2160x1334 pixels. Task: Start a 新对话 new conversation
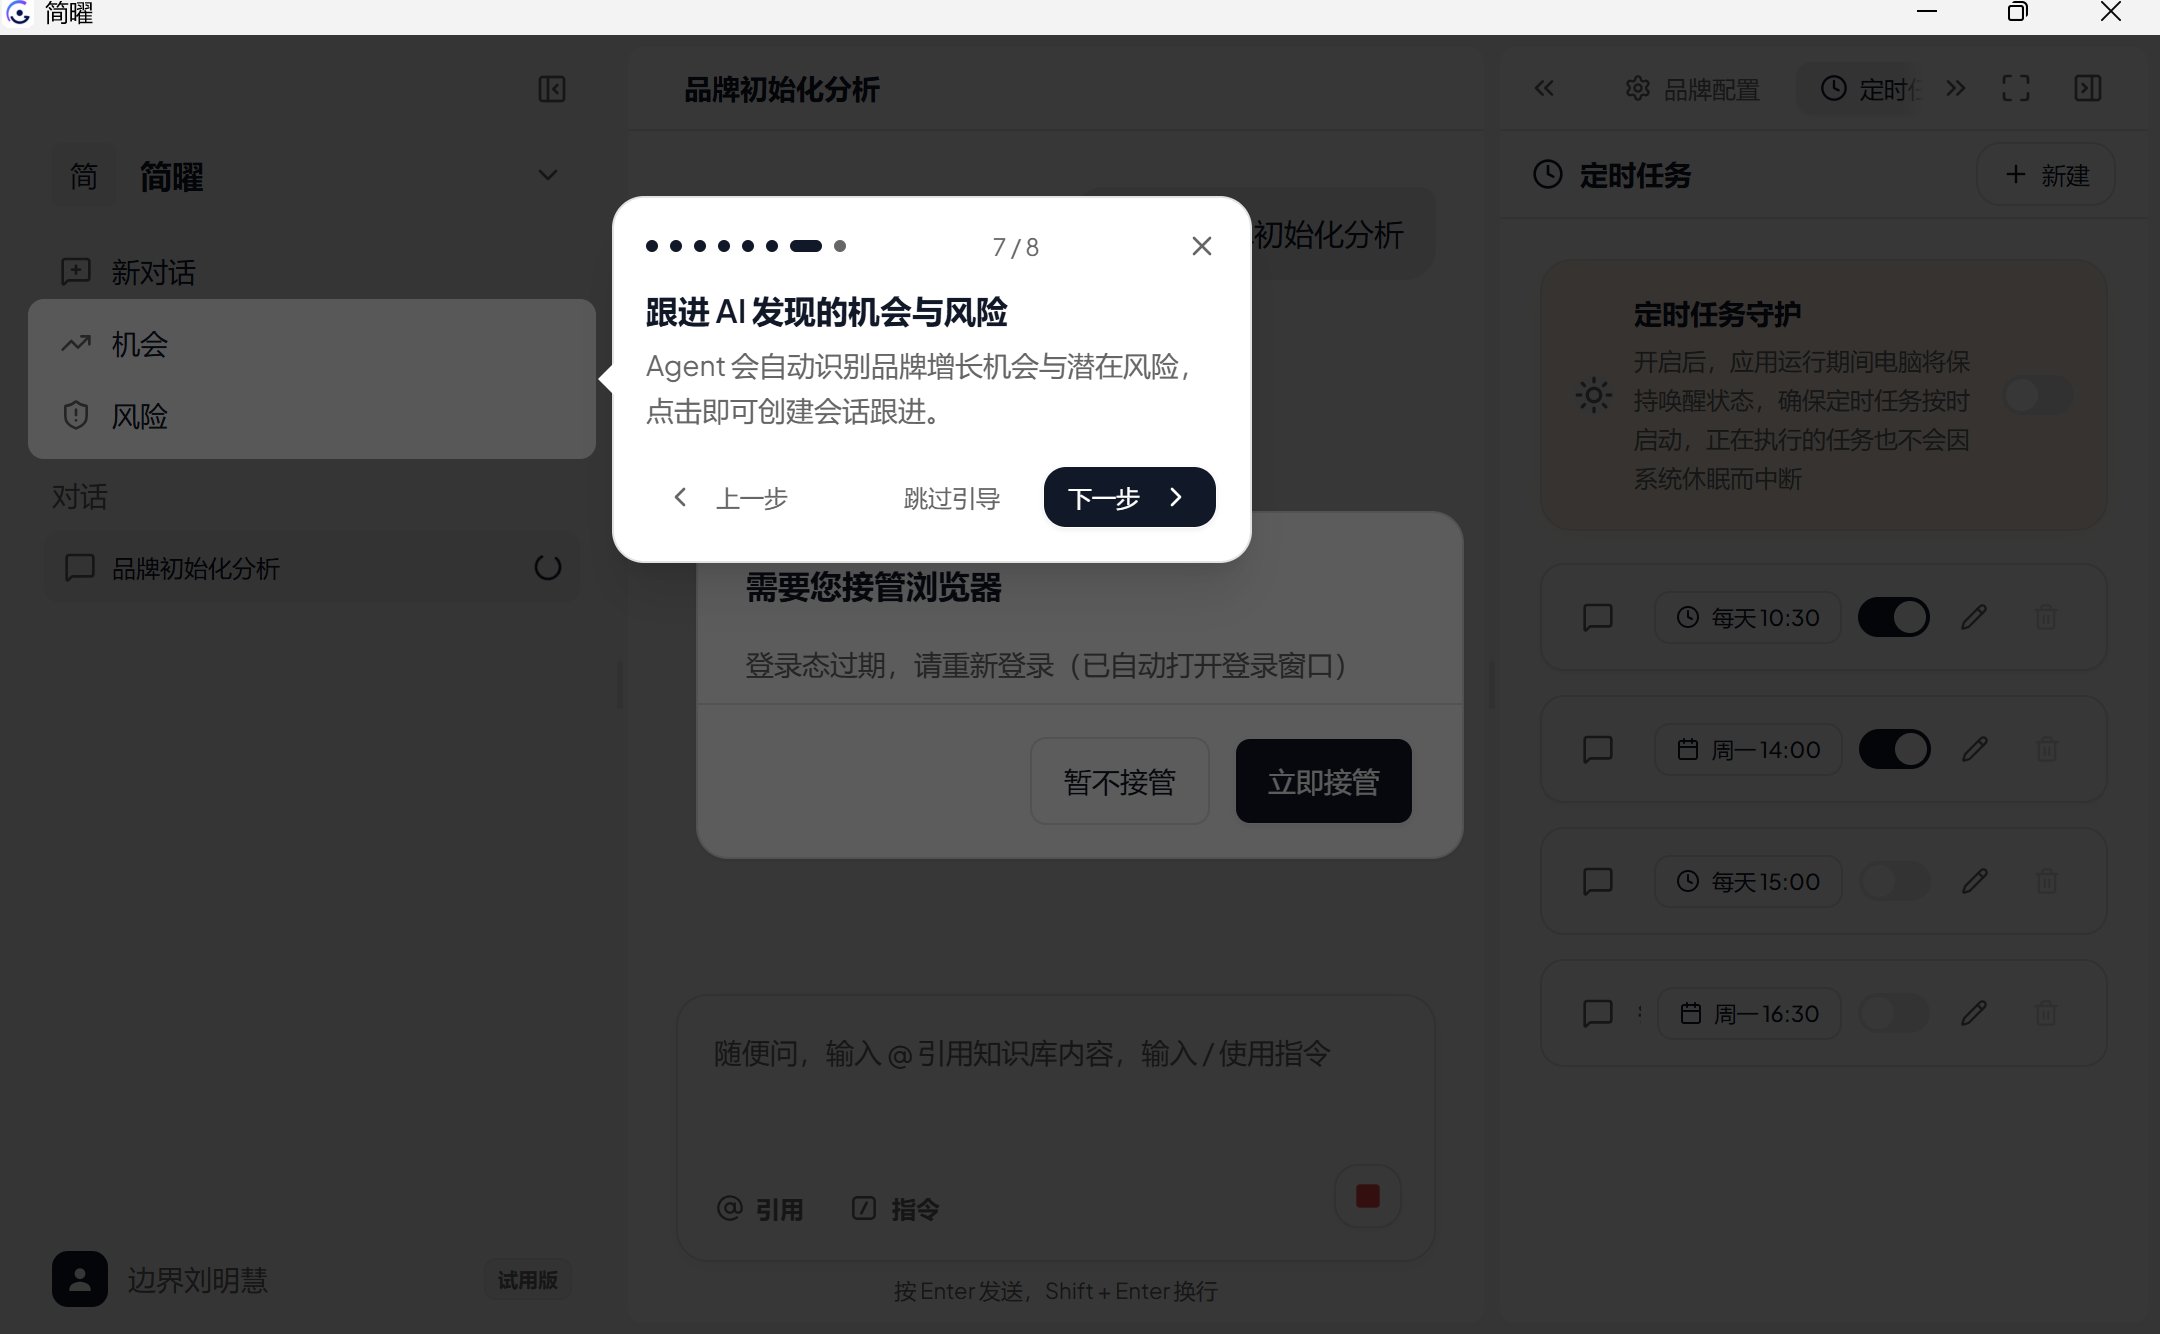click(x=311, y=272)
